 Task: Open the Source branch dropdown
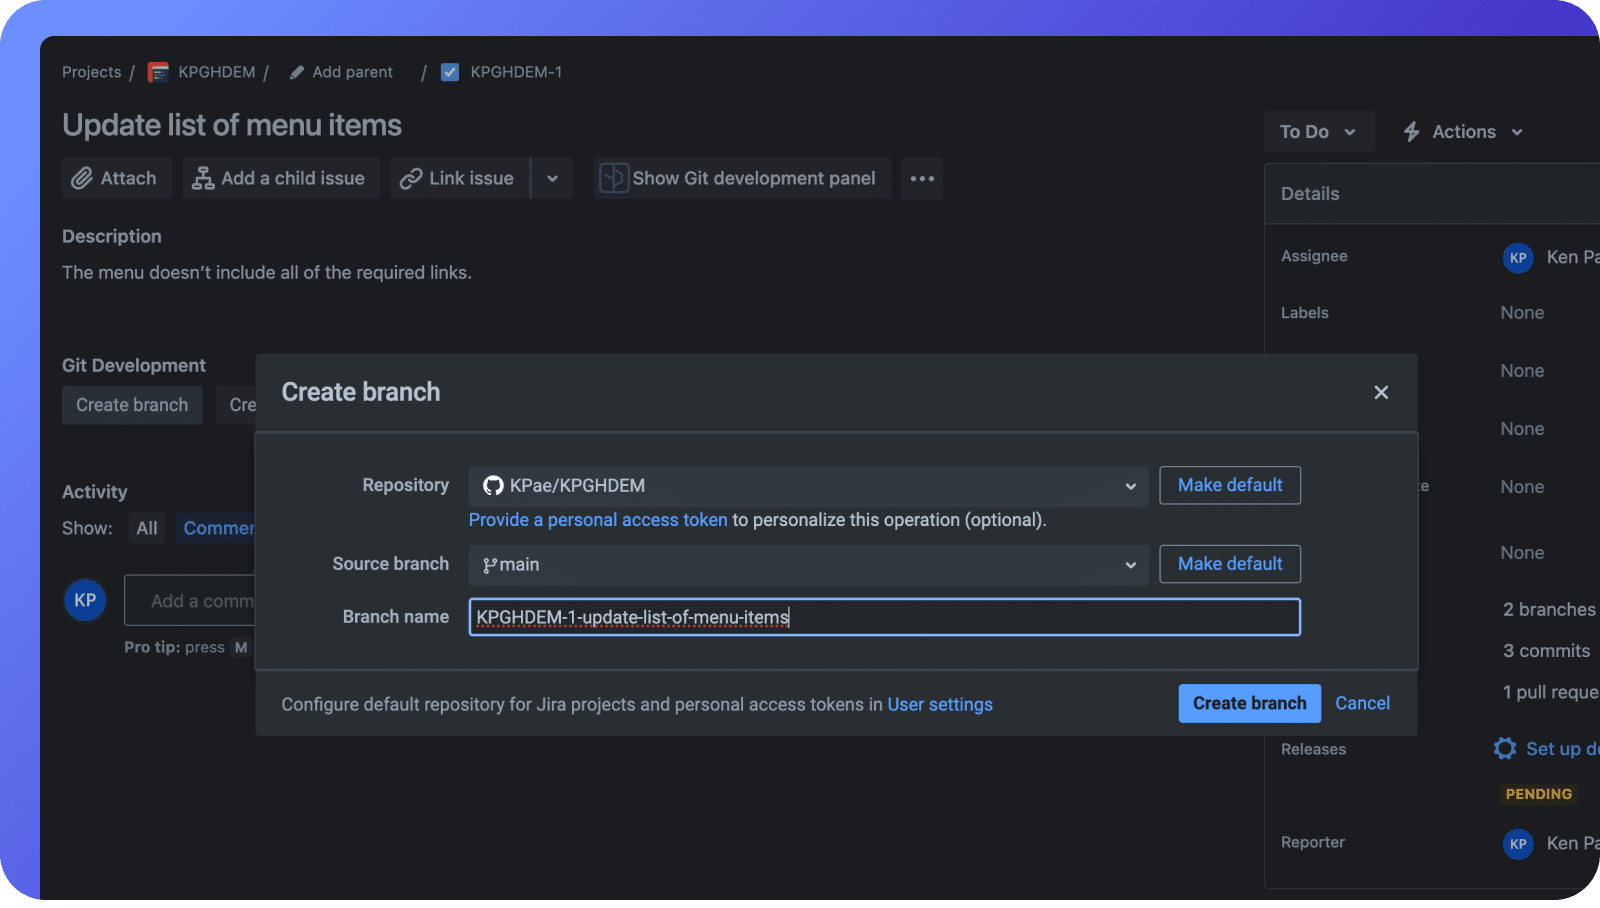click(1130, 565)
